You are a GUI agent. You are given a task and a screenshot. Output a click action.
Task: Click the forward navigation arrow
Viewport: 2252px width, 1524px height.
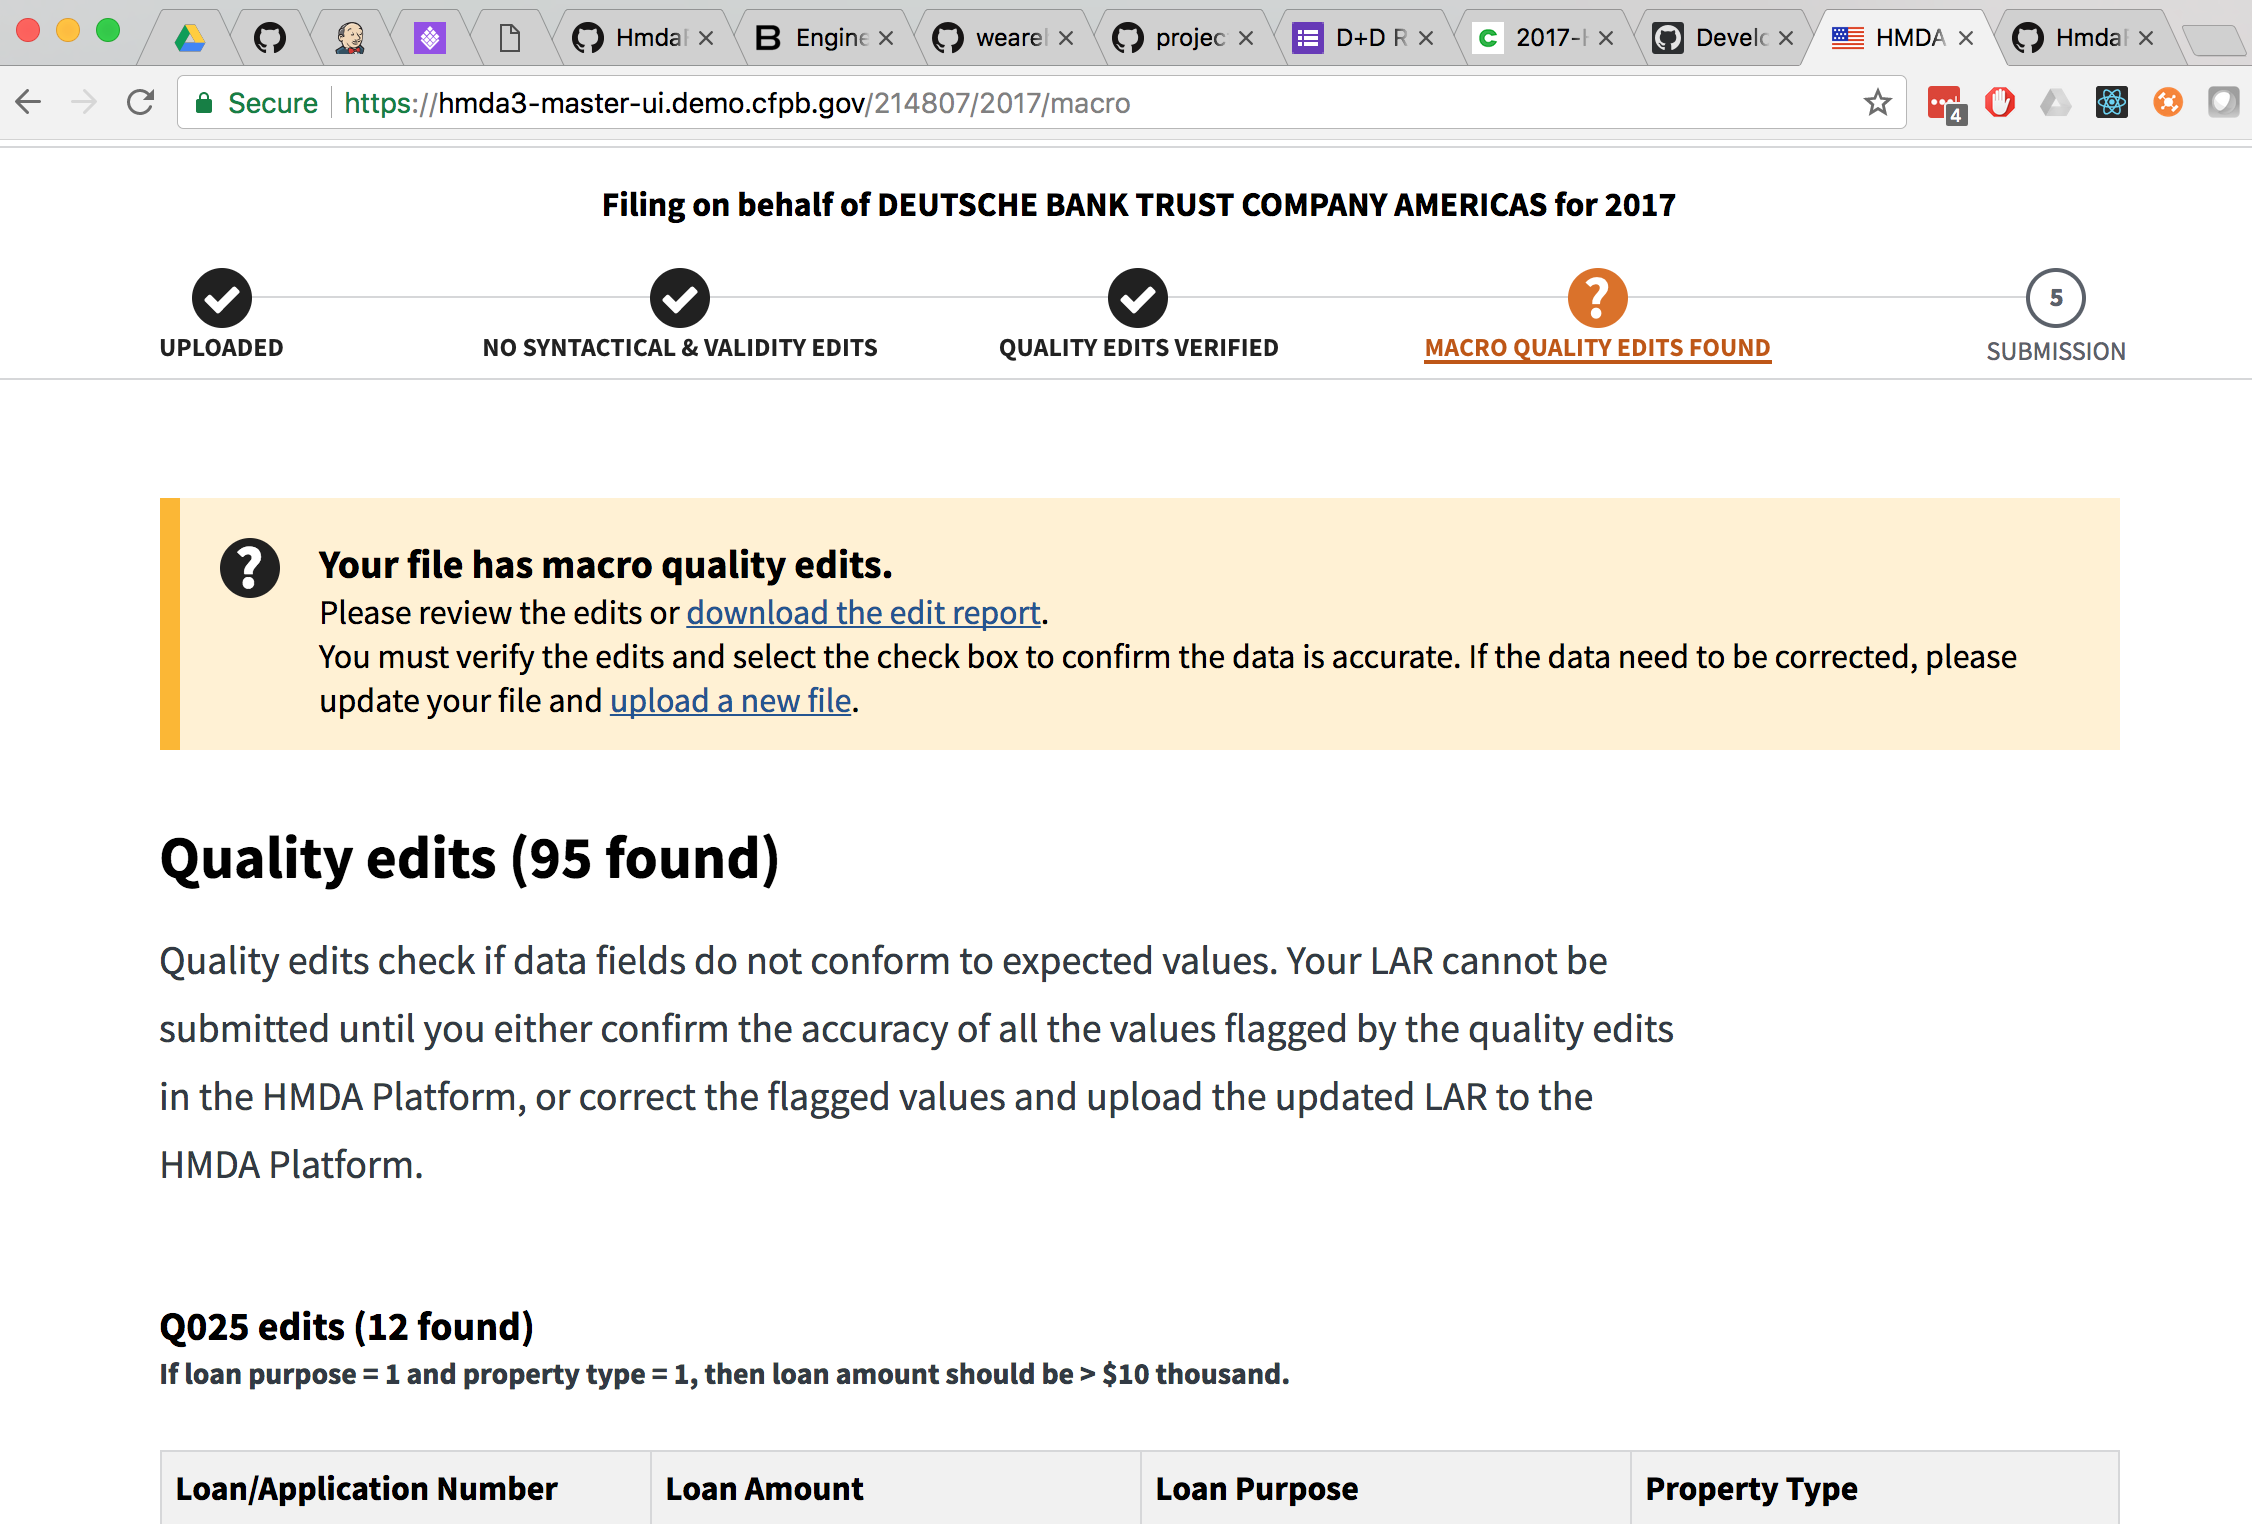pyautogui.click(x=84, y=102)
